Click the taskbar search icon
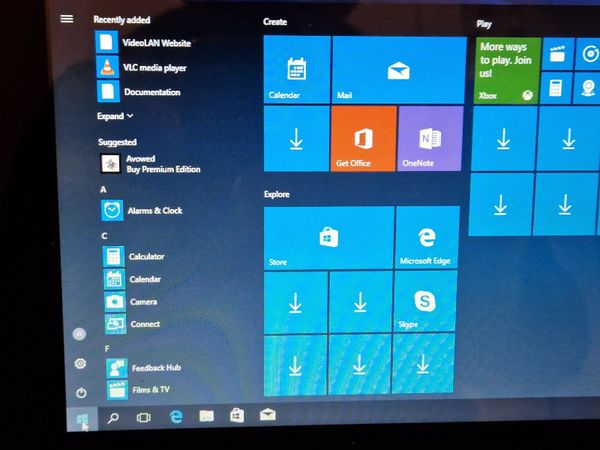The height and width of the screenshot is (450, 600). click(x=113, y=416)
